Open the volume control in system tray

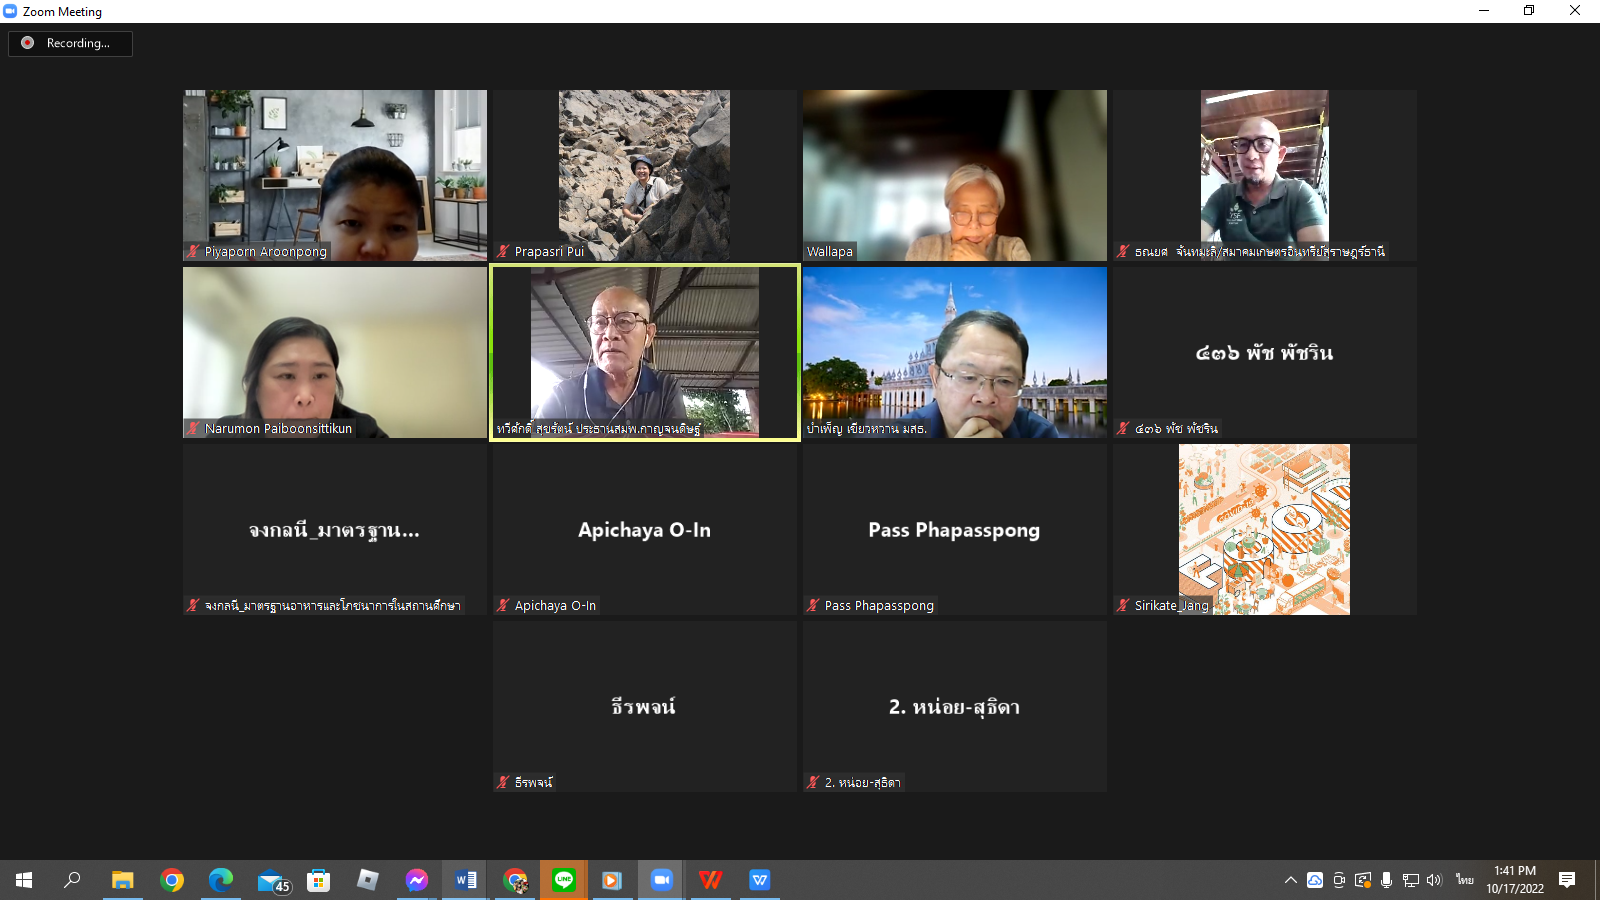coord(1434,880)
